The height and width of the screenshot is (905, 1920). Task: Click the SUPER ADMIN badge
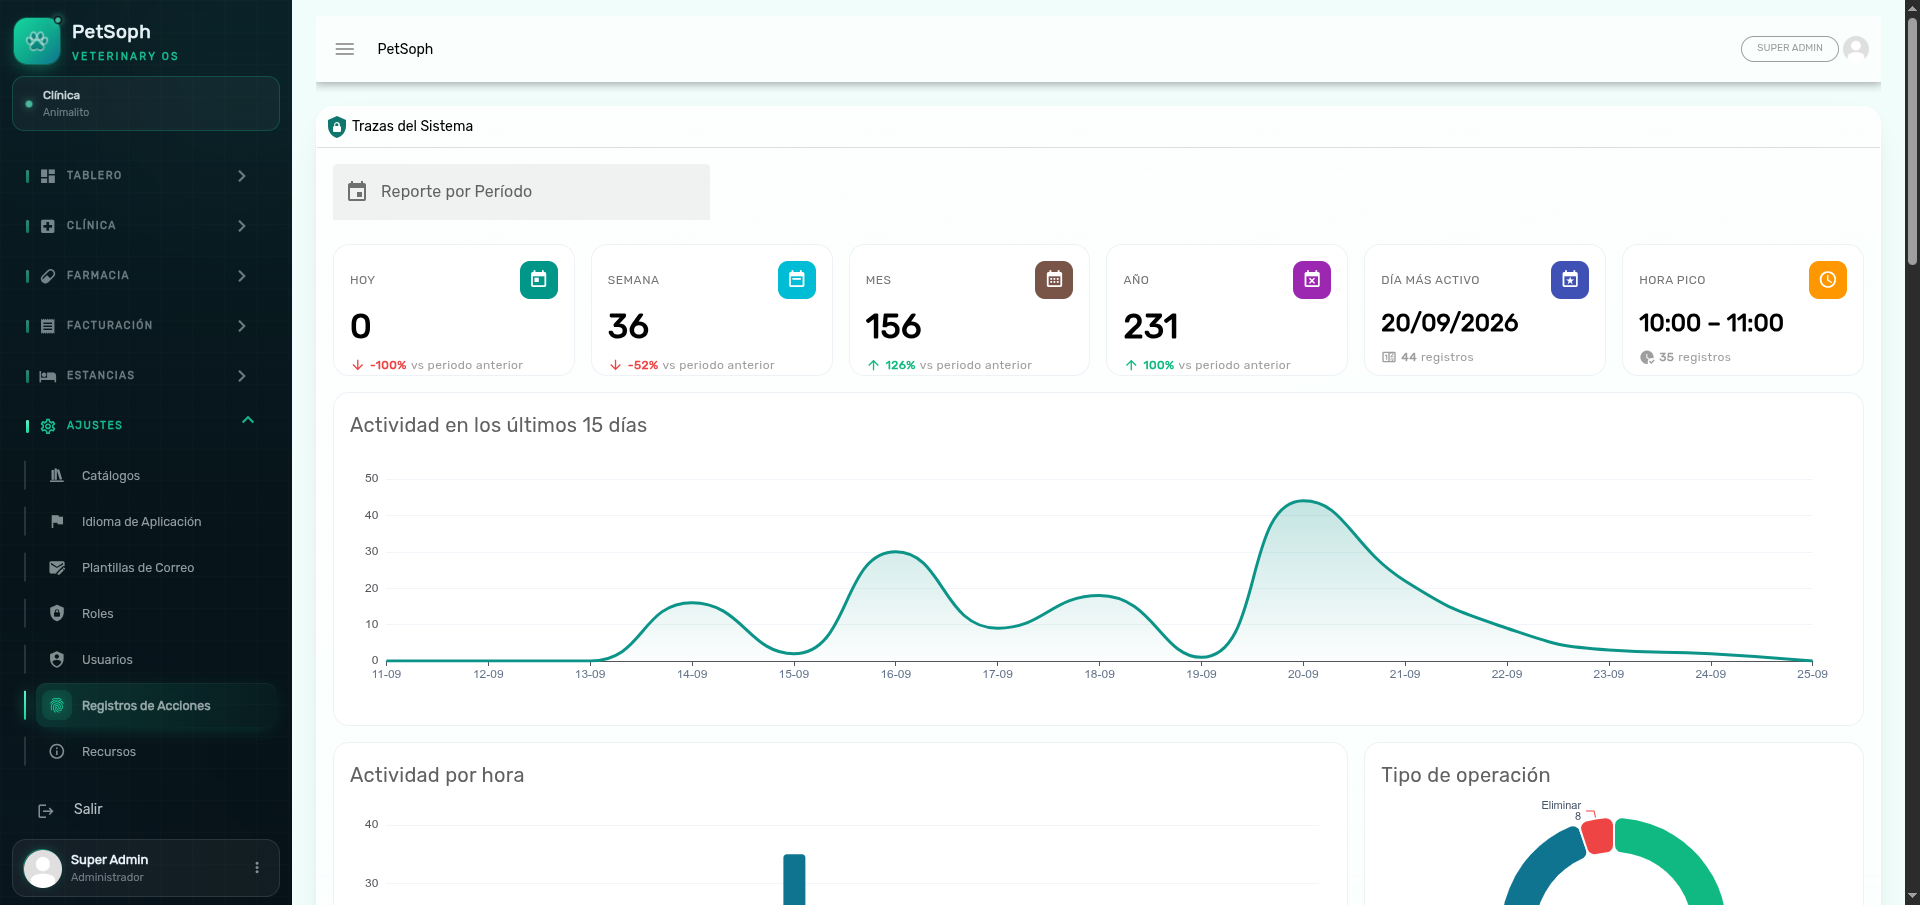point(1790,48)
